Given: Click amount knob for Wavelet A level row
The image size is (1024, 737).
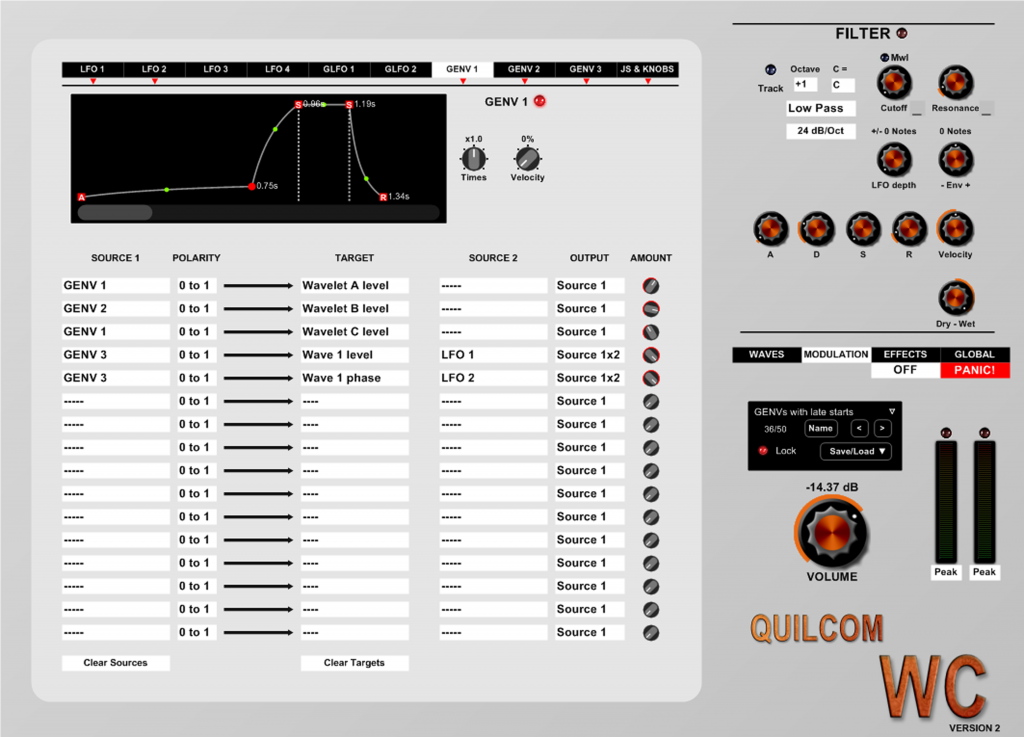Looking at the screenshot, I should tap(651, 286).
